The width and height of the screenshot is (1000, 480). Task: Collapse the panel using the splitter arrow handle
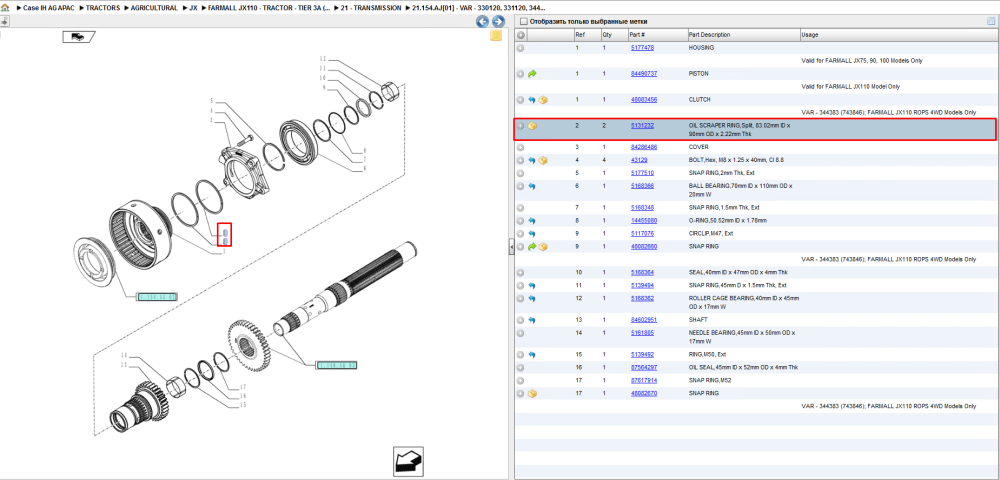511,247
